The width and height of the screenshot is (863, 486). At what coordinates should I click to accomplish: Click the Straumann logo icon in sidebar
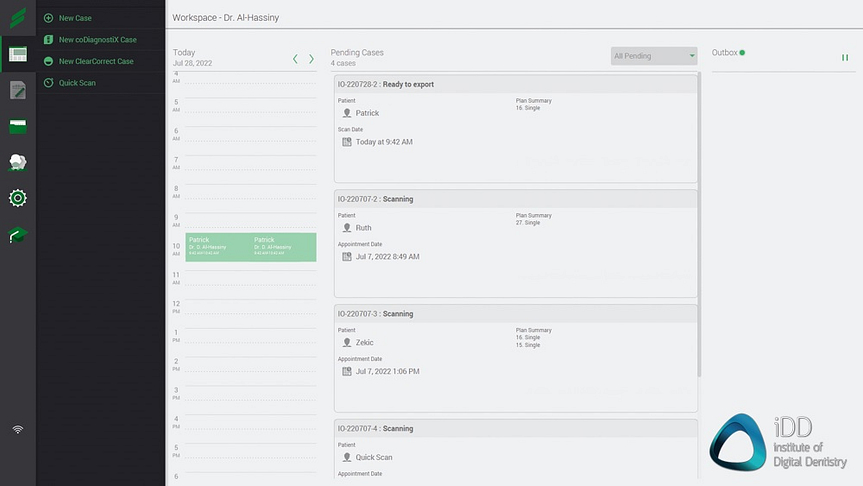(x=18, y=18)
